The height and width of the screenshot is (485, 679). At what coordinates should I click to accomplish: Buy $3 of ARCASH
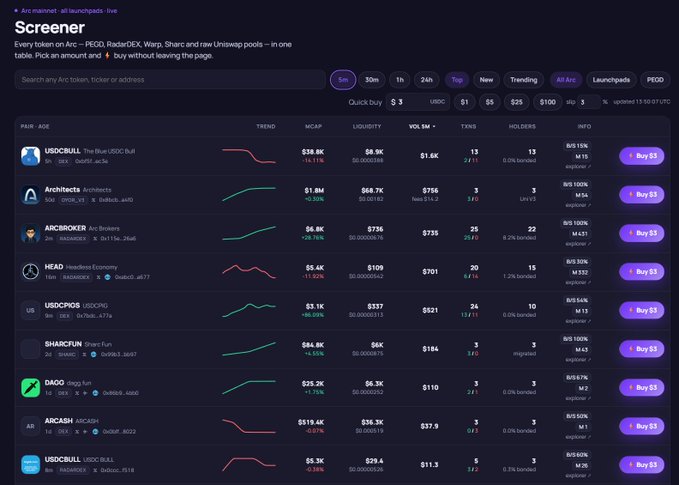641,426
